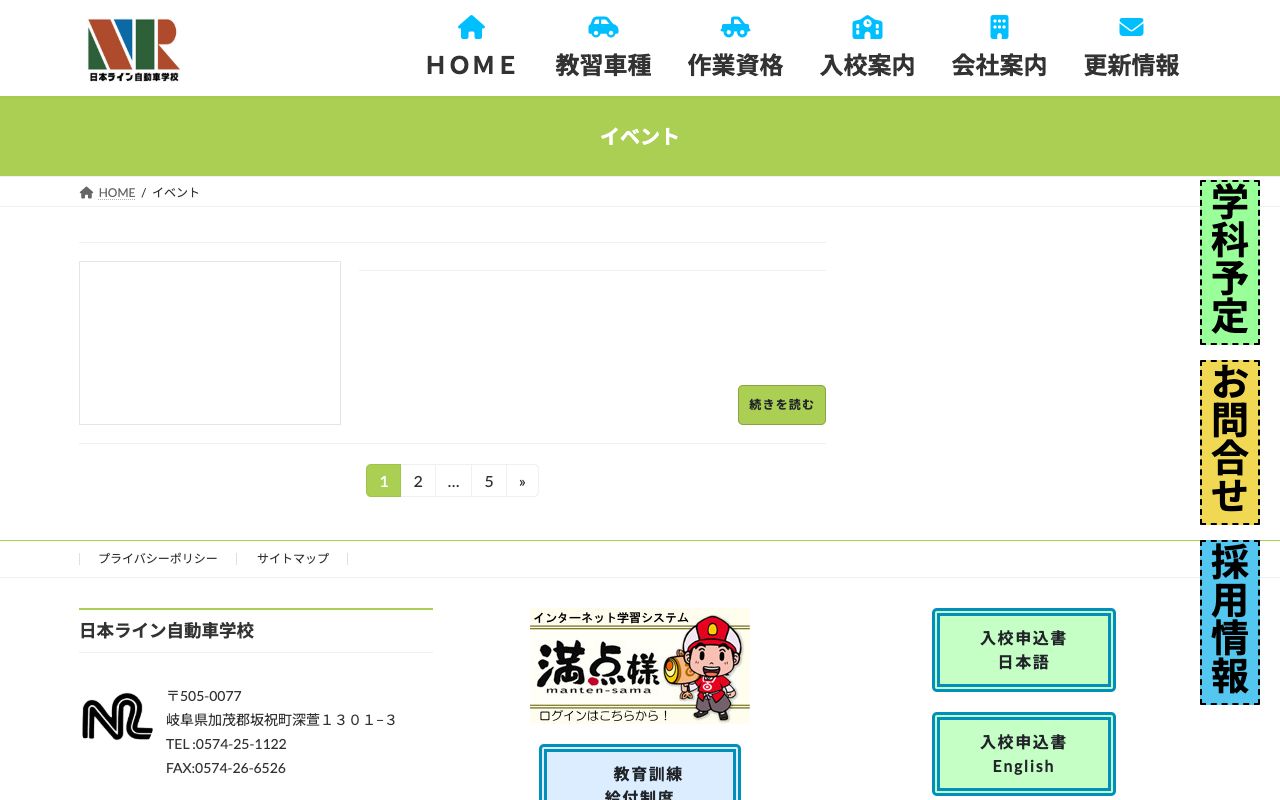
Task: Click the truck icon above 作業資格
Action: click(735, 27)
